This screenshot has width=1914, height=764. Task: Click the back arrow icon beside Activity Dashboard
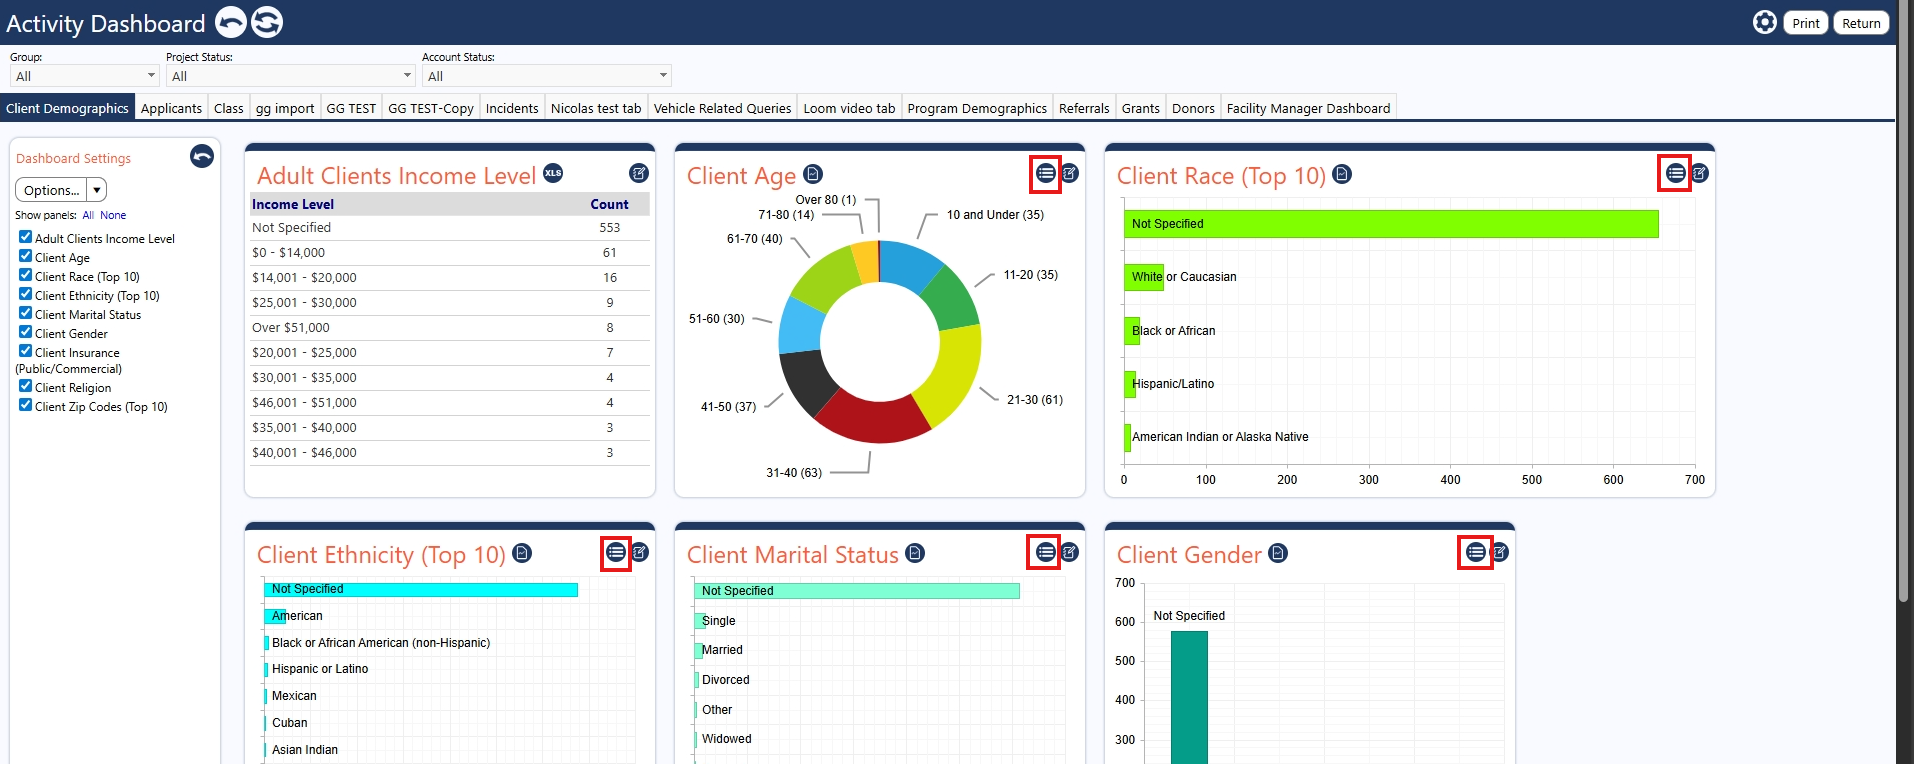[x=231, y=22]
